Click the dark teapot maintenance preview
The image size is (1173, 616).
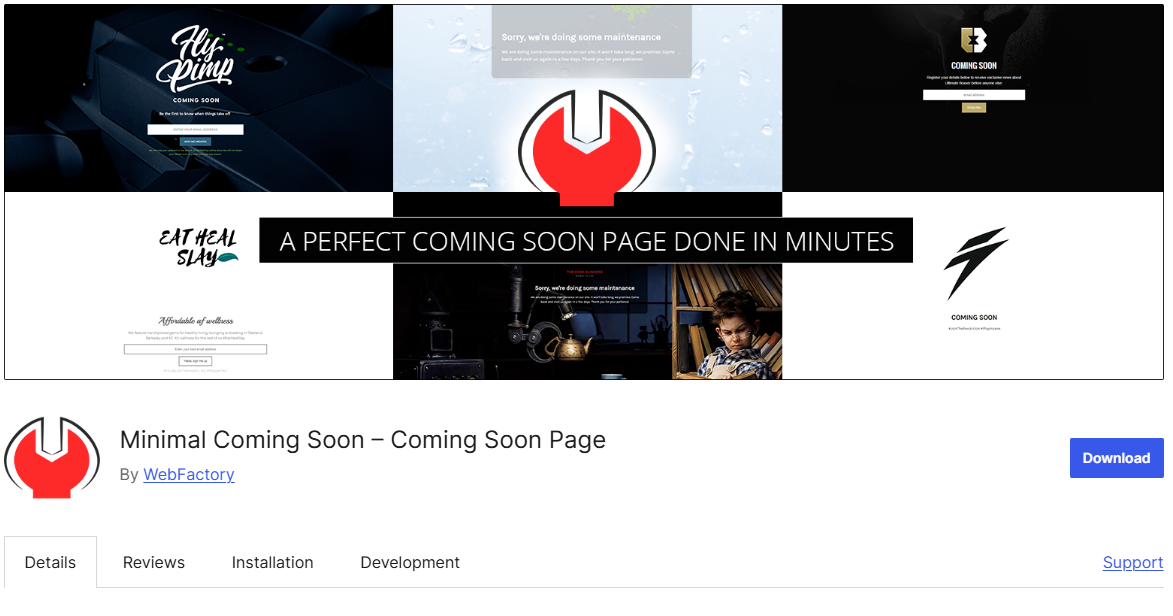point(533,321)
